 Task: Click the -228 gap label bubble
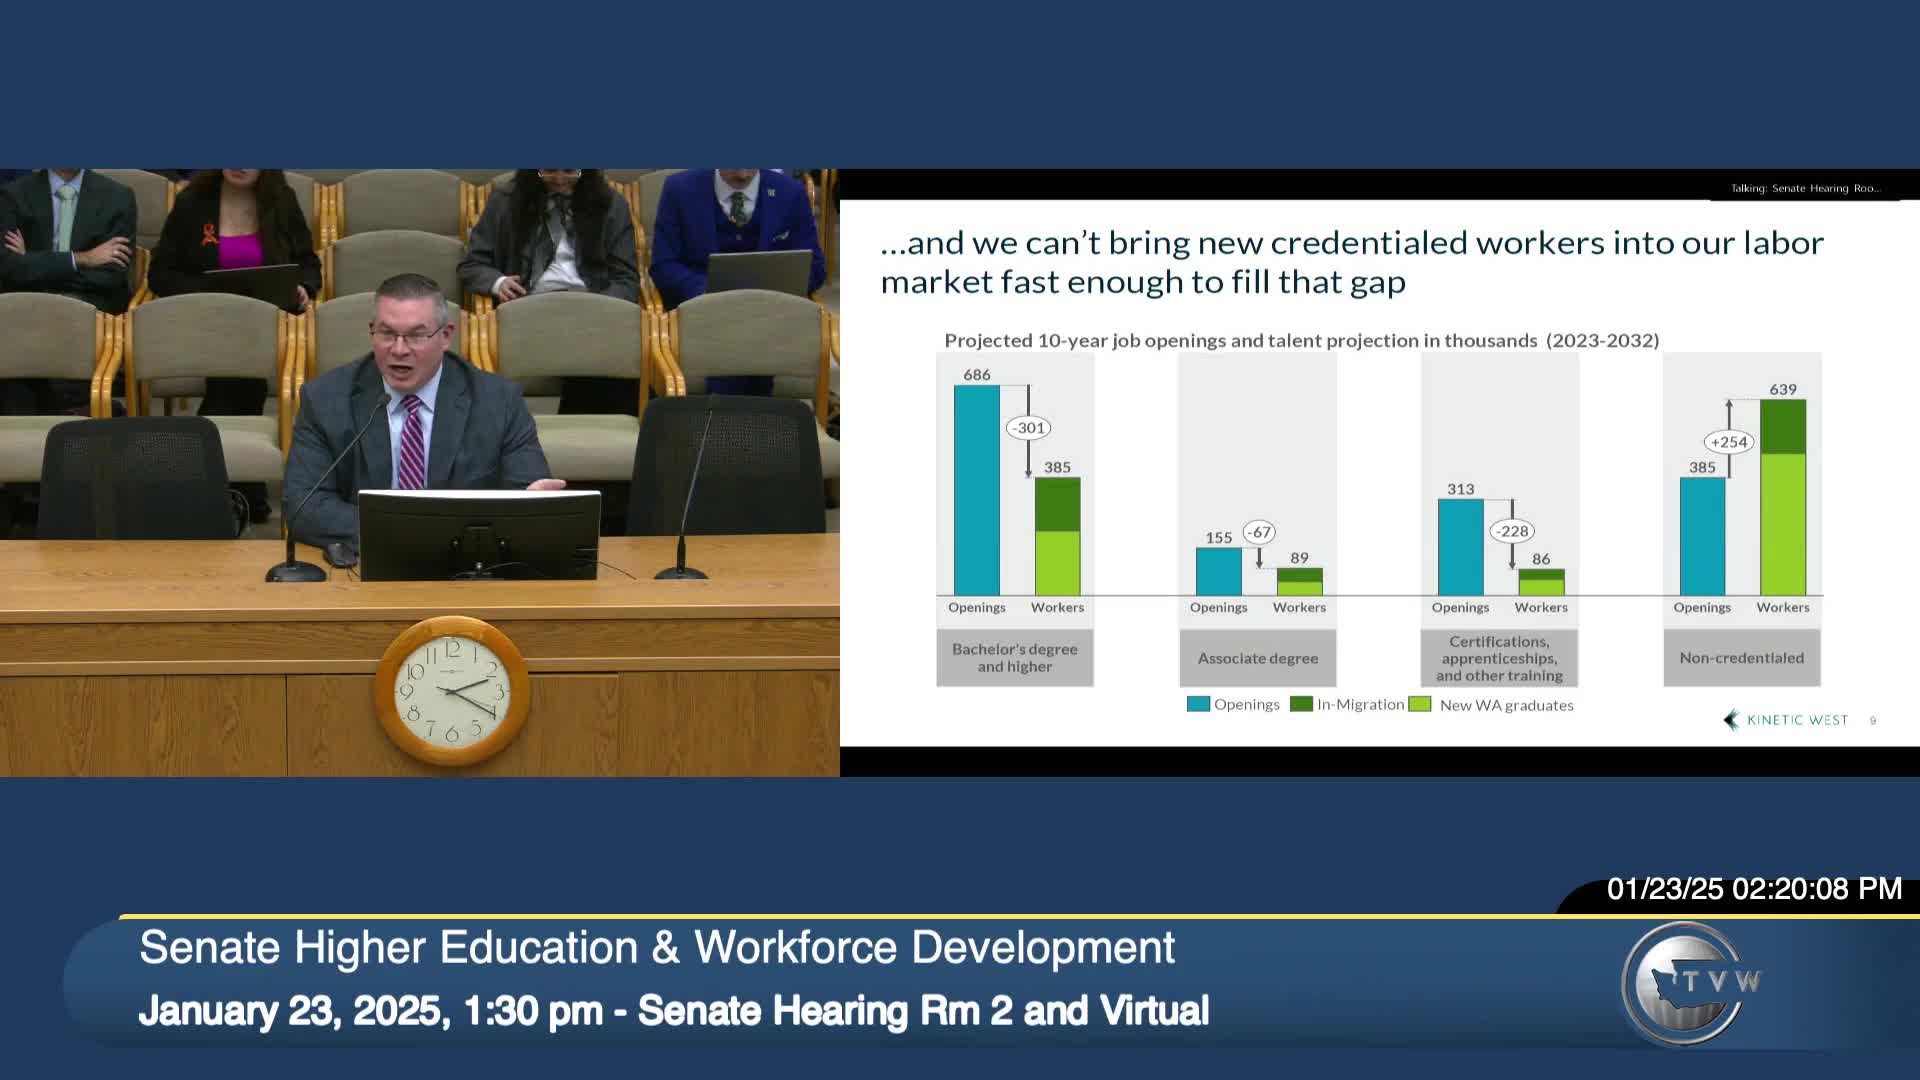click(x=1512, y=531)
